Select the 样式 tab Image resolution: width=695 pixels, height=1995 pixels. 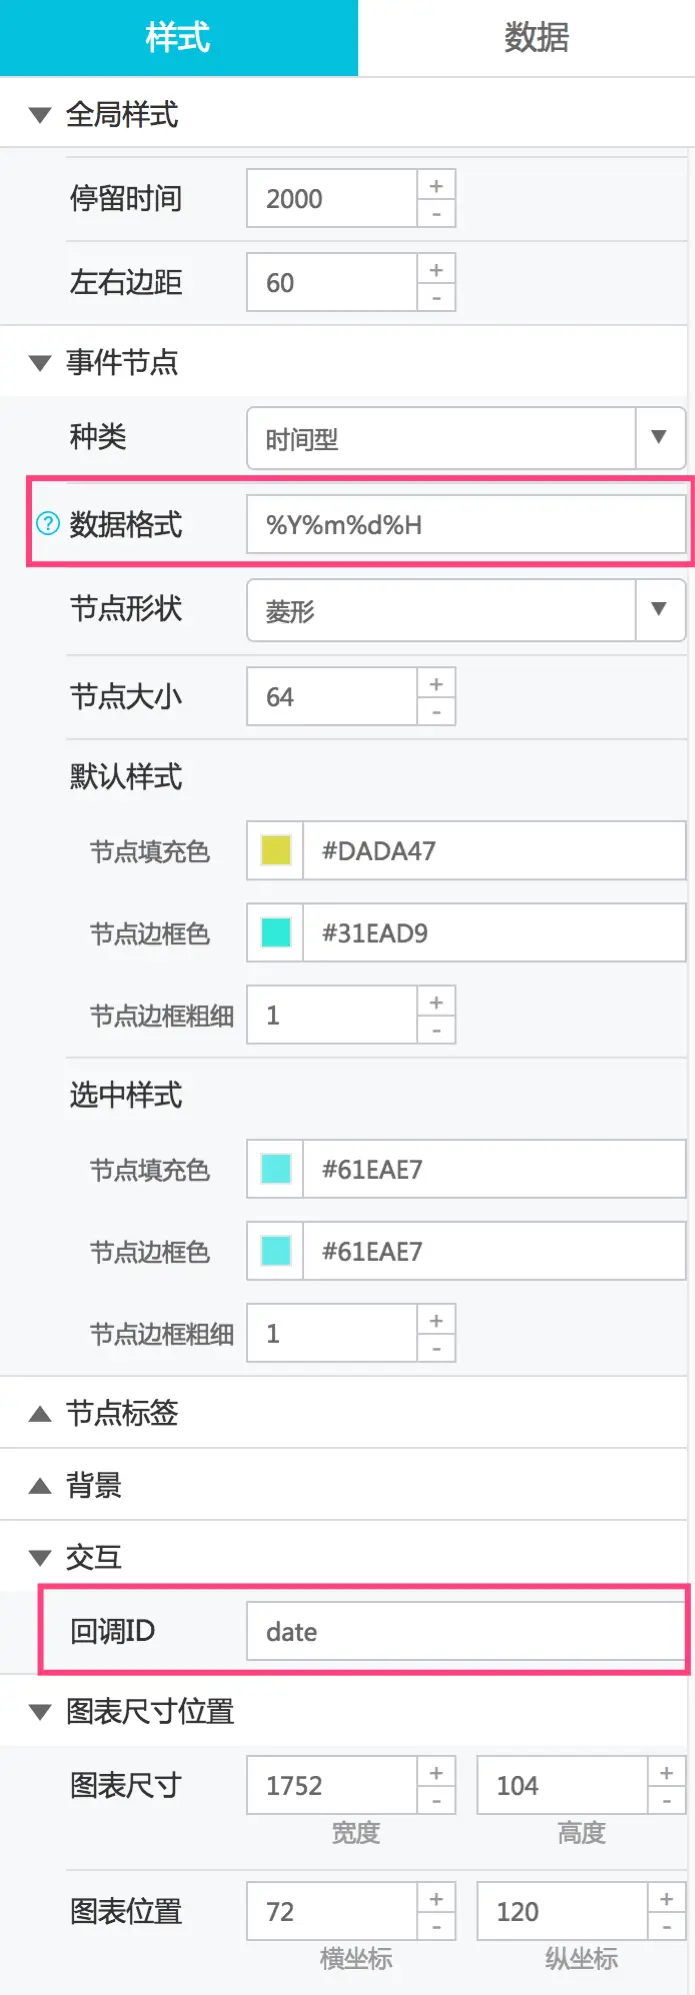pos(178,38)
